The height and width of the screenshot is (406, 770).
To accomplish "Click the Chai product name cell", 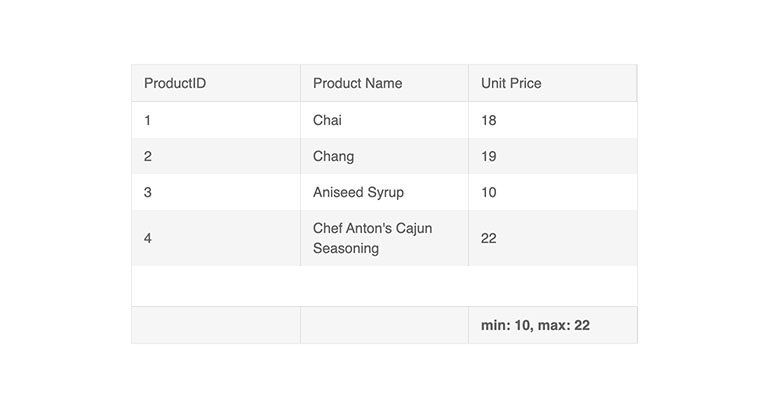I will pos(385,120).
